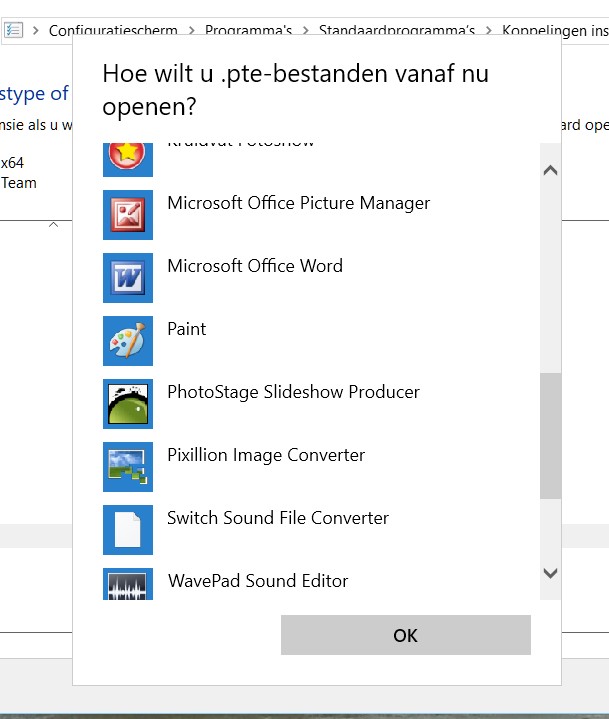
Task: Select the text 'PhotoStage Slideshow Producer'
Action: (x=293, y=392)
